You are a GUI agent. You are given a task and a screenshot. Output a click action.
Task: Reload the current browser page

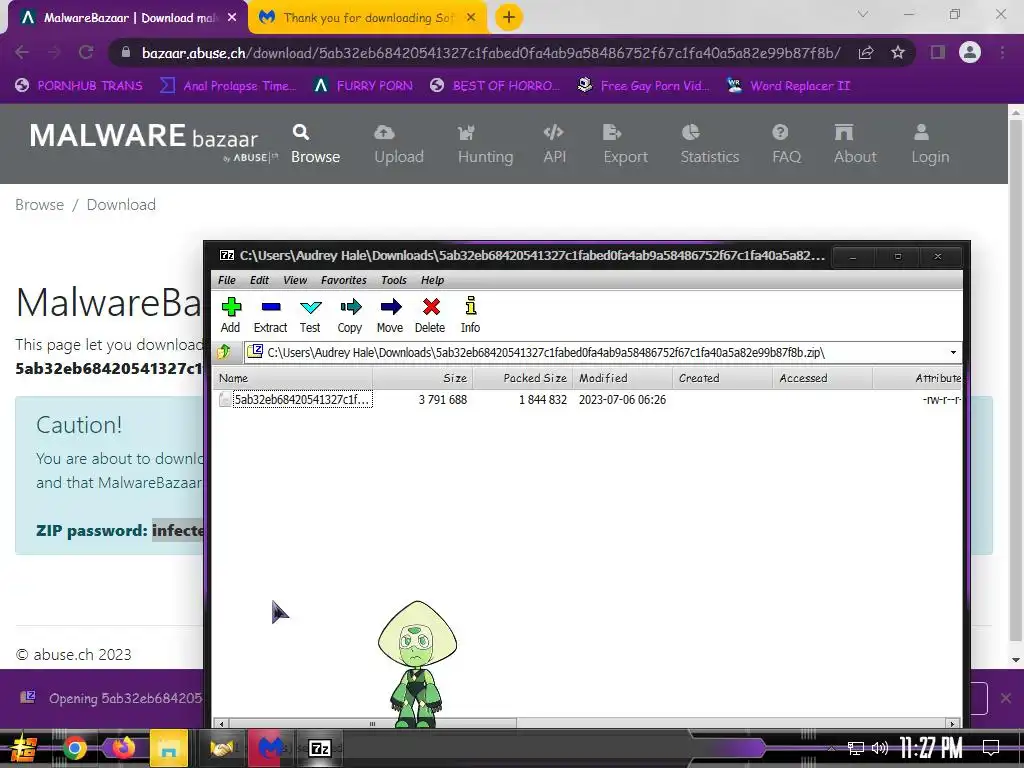point(86,52)
